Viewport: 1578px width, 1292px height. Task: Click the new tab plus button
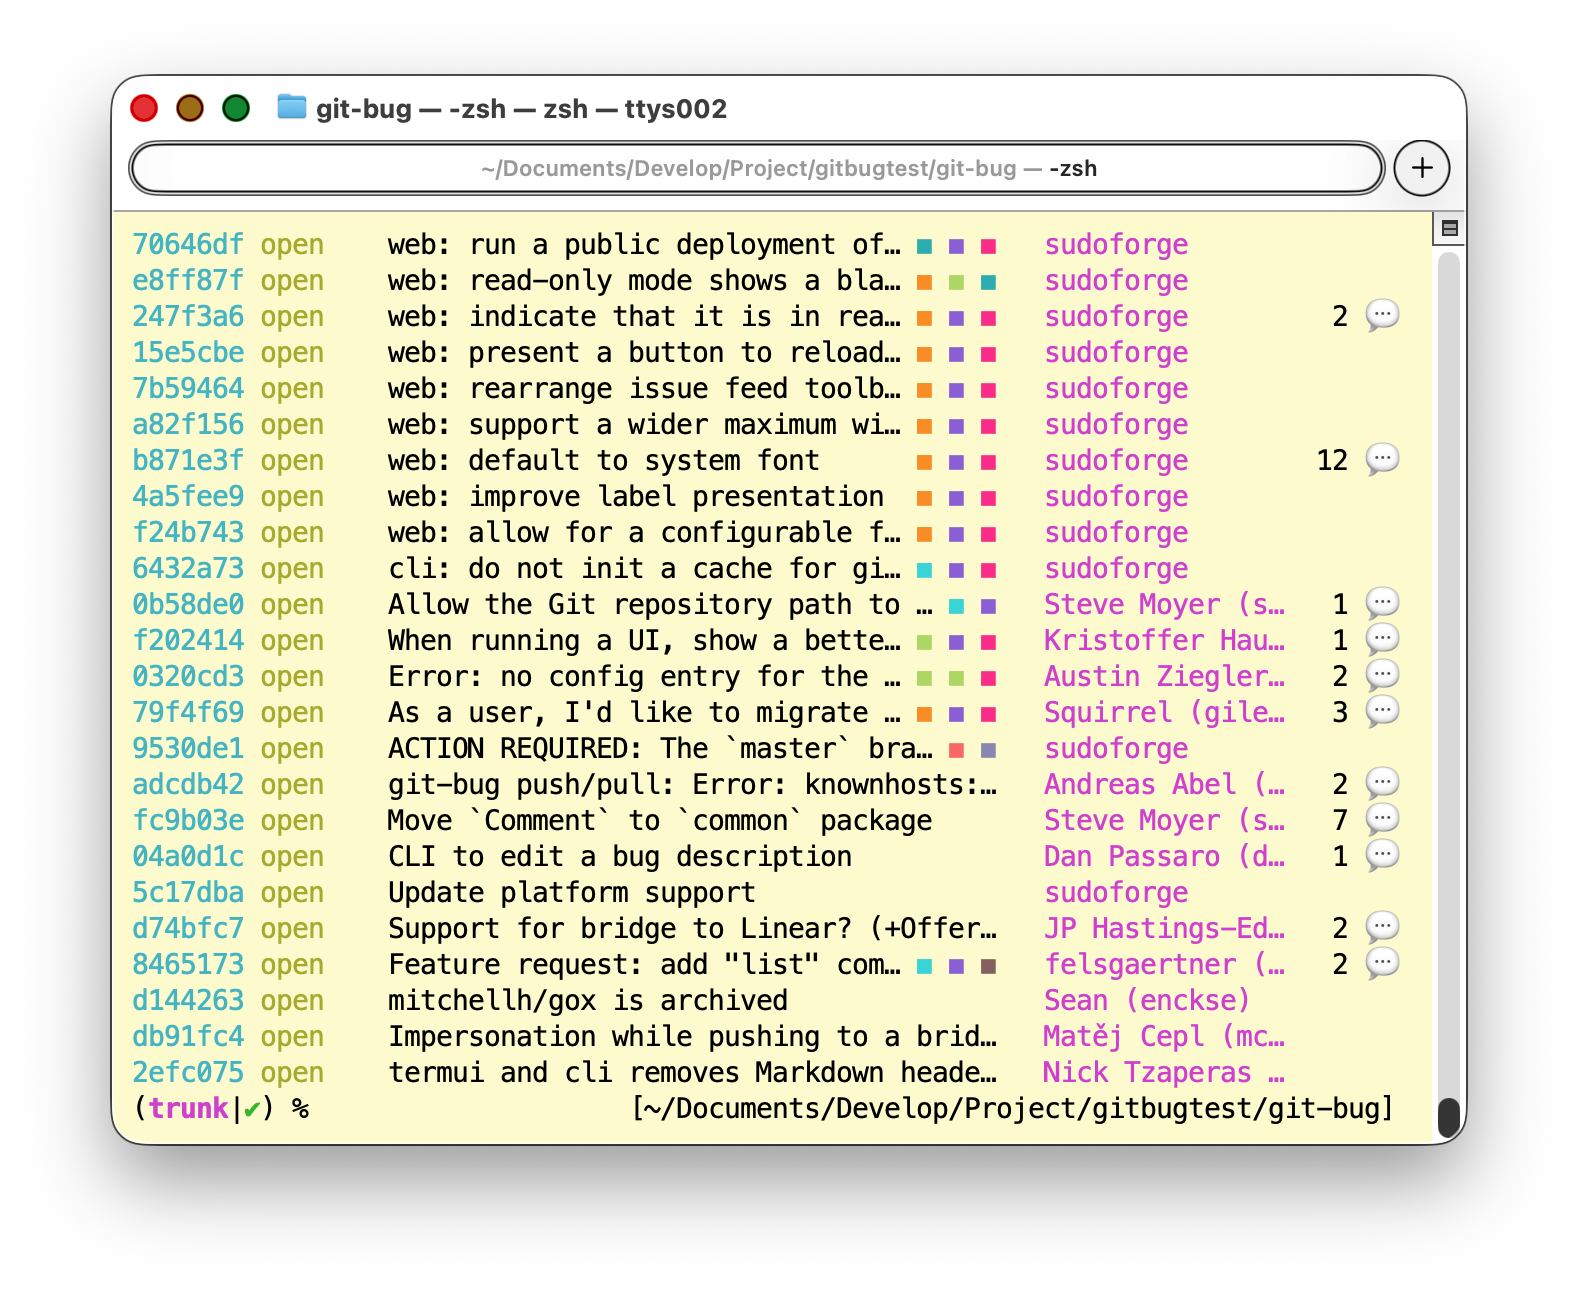pos(1421,168)
